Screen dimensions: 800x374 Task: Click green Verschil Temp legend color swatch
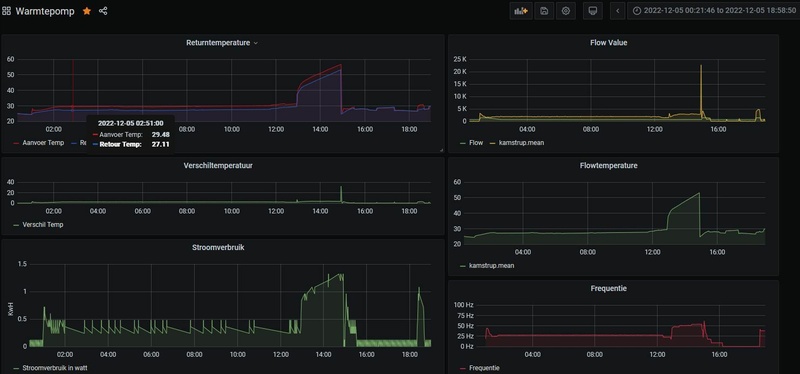coord(16,225)
